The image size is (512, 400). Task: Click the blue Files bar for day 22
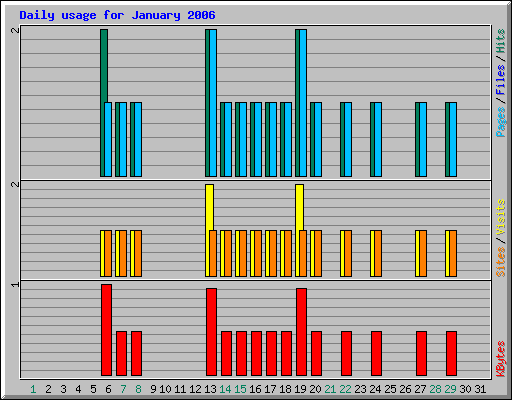[348, 139]
